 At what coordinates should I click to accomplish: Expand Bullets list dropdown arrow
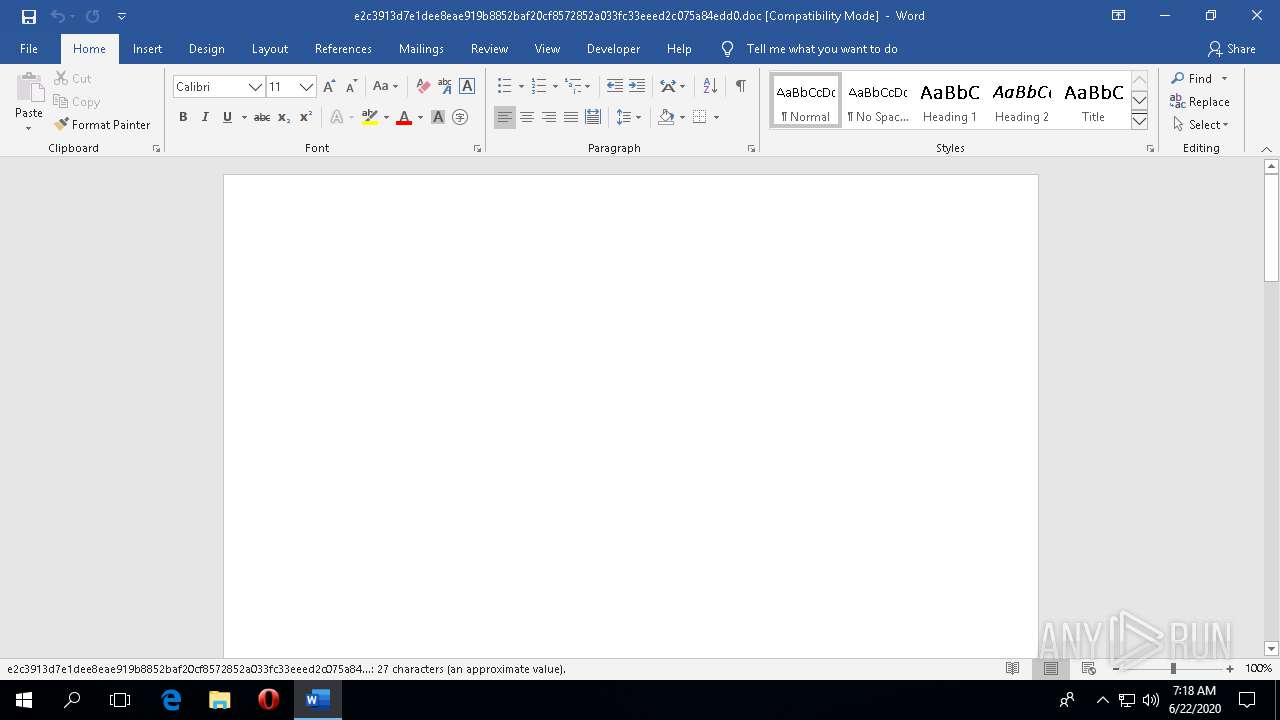click(521, 87)
